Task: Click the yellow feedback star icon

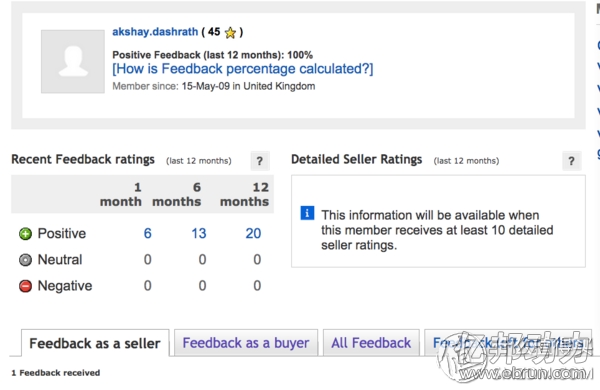Action: point(230,33)
